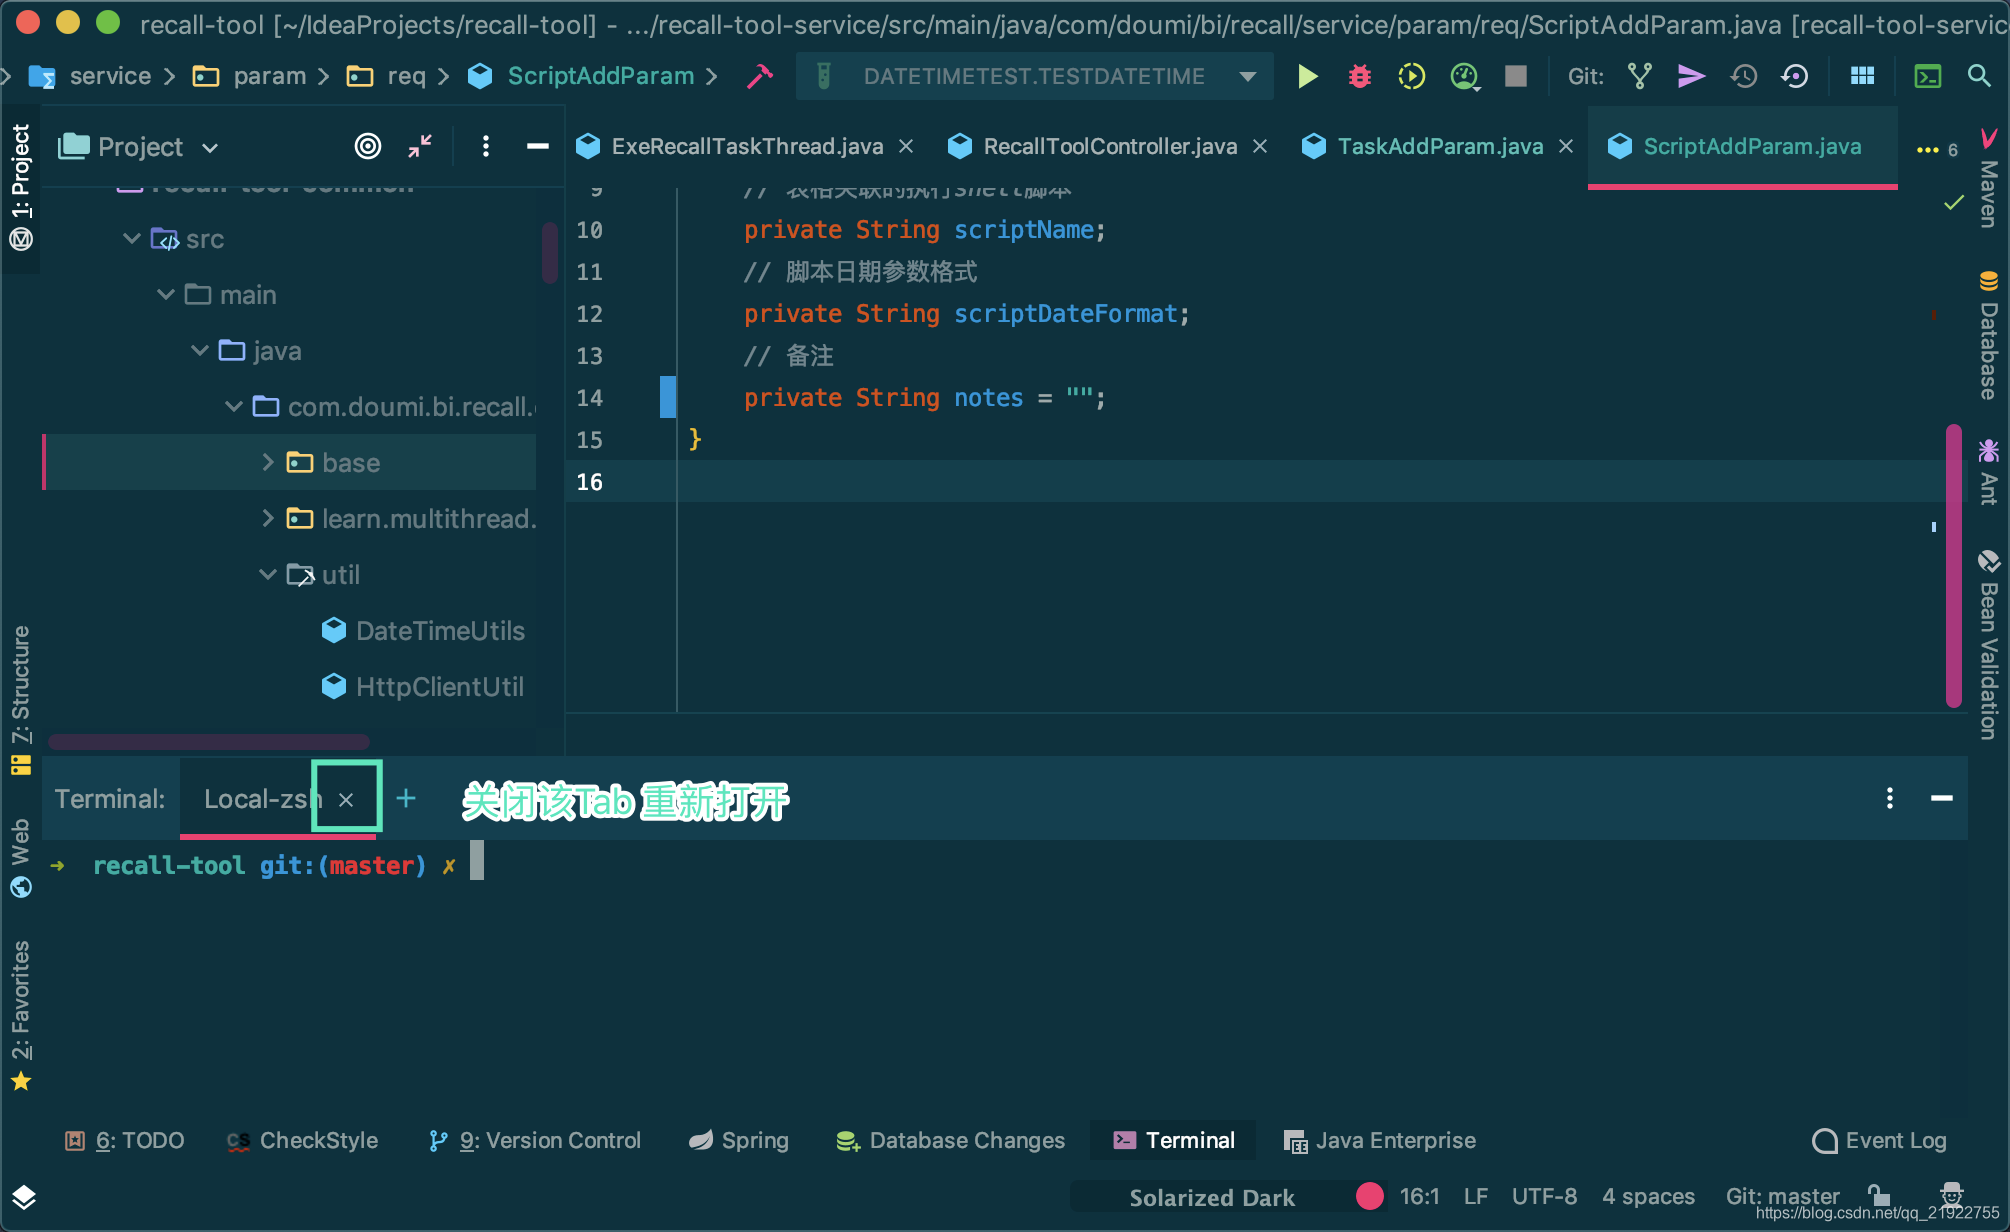This screenshot has height=1232, width=2010.
Task: Click the Build project hammer icon
Action: point(760,76)
